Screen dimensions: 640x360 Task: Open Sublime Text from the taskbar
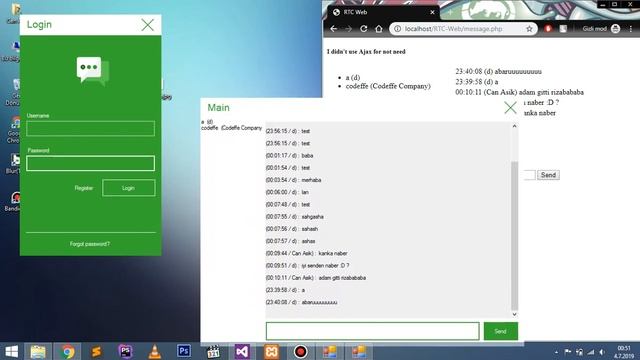[x=96, y=351]
